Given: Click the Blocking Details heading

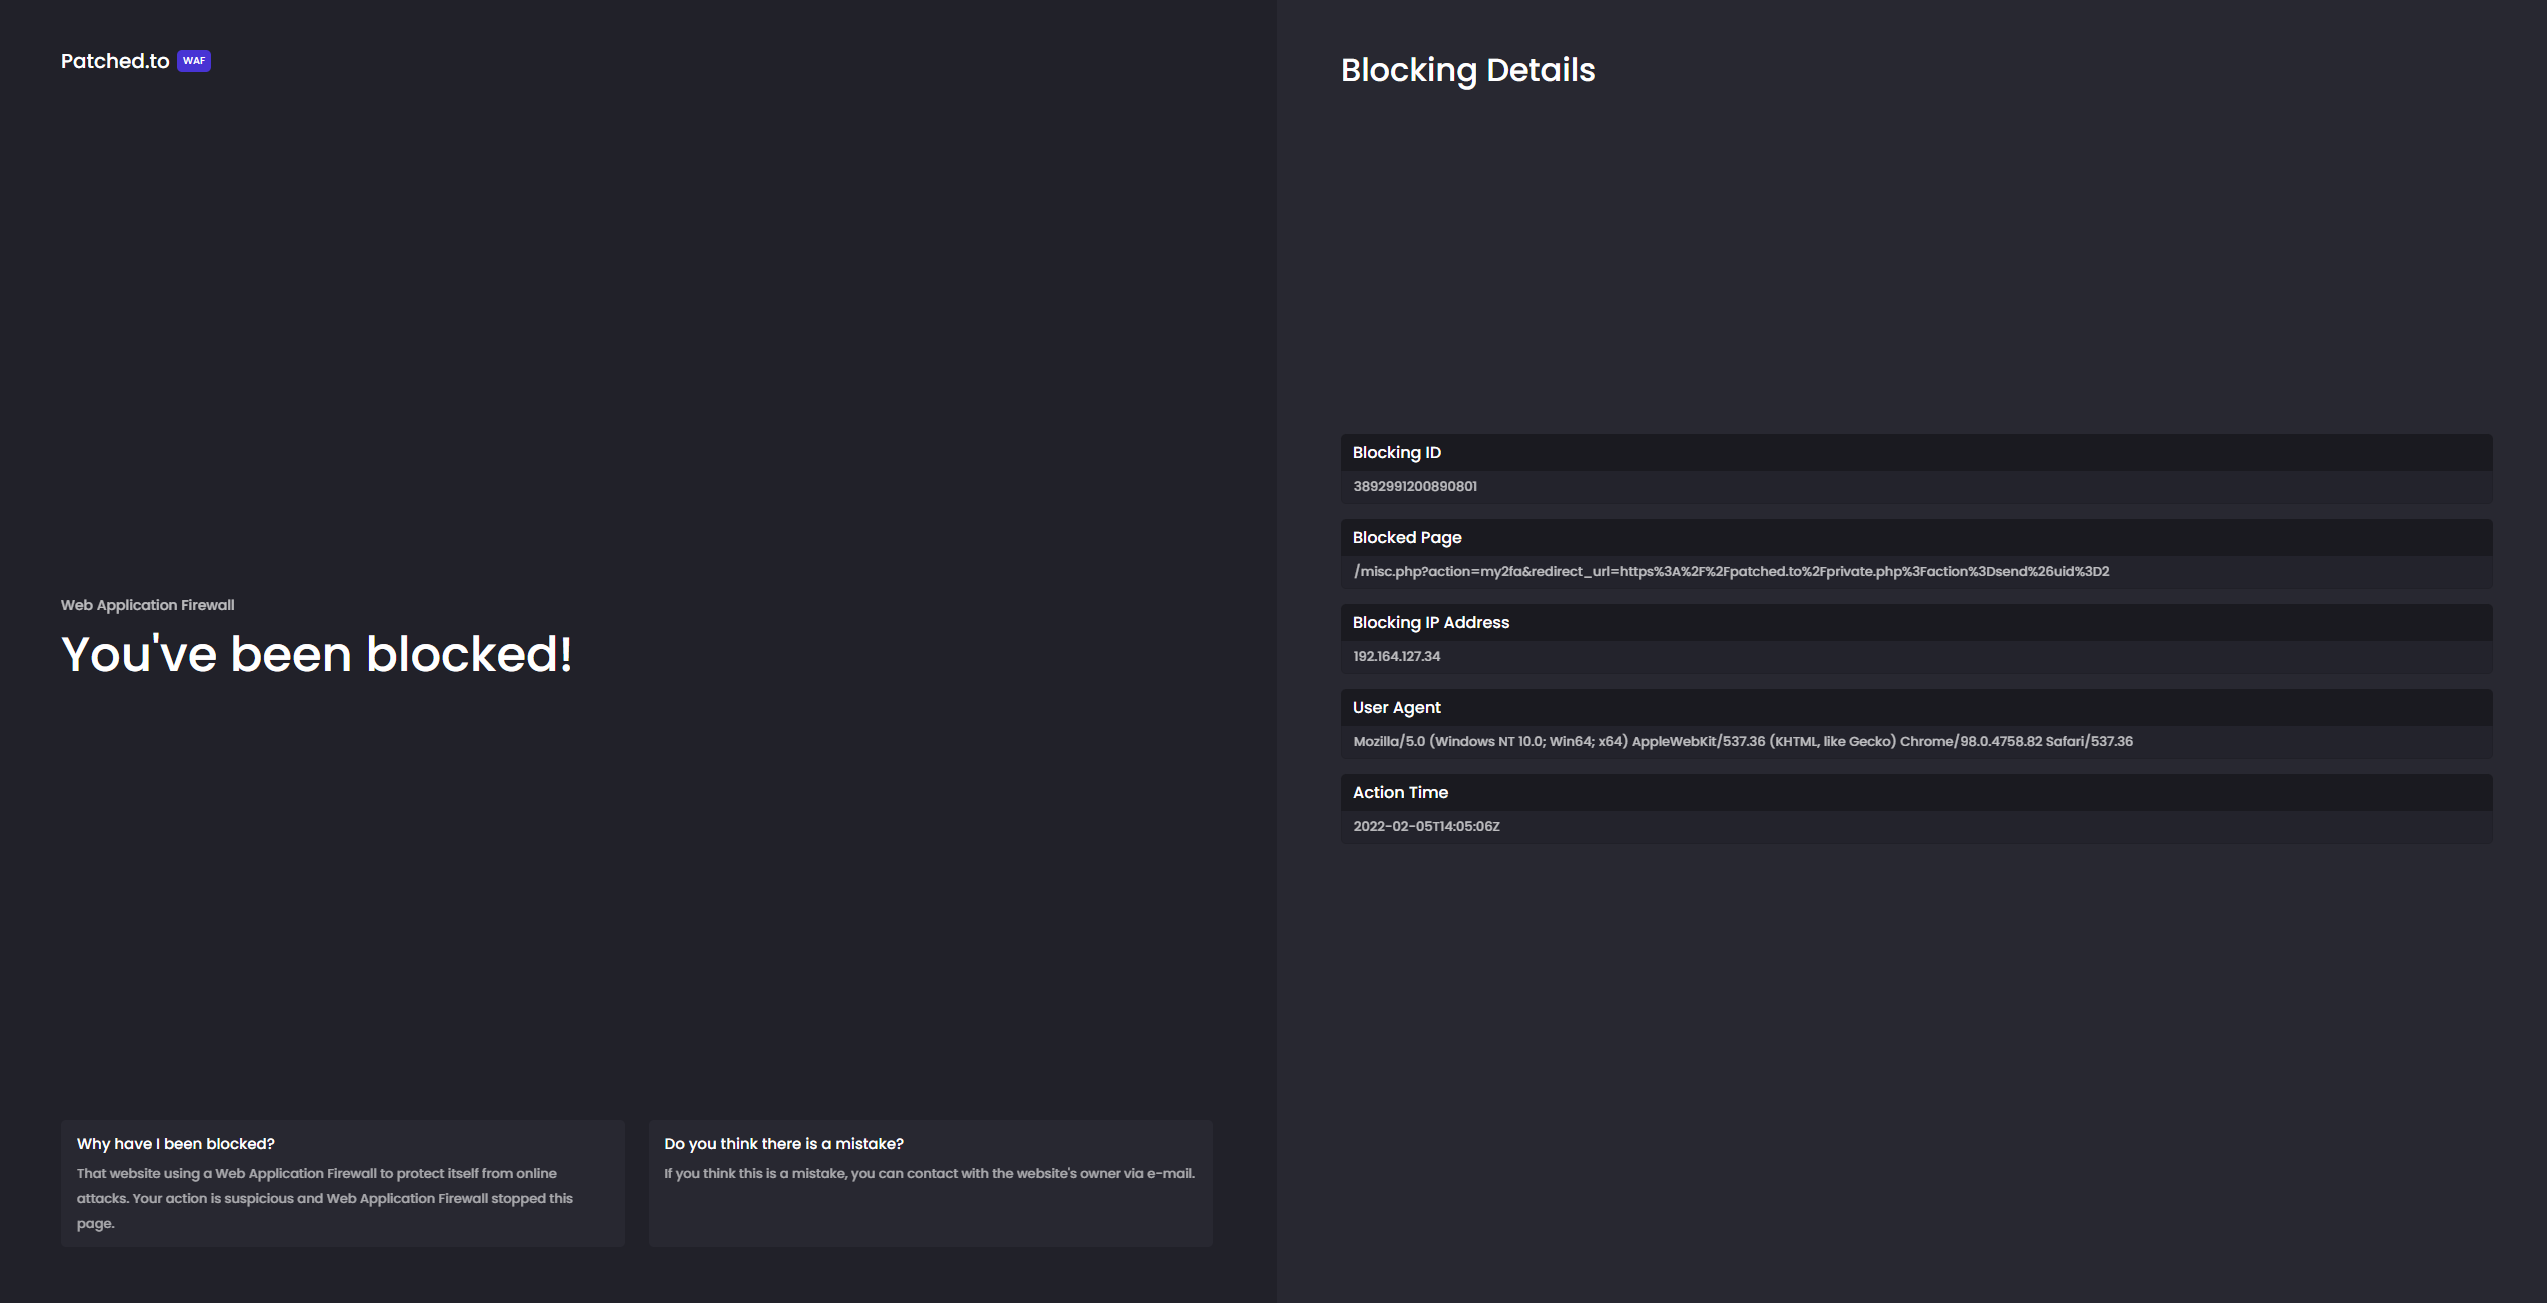Looking at the screenshot, I should tap(1467, 70).
